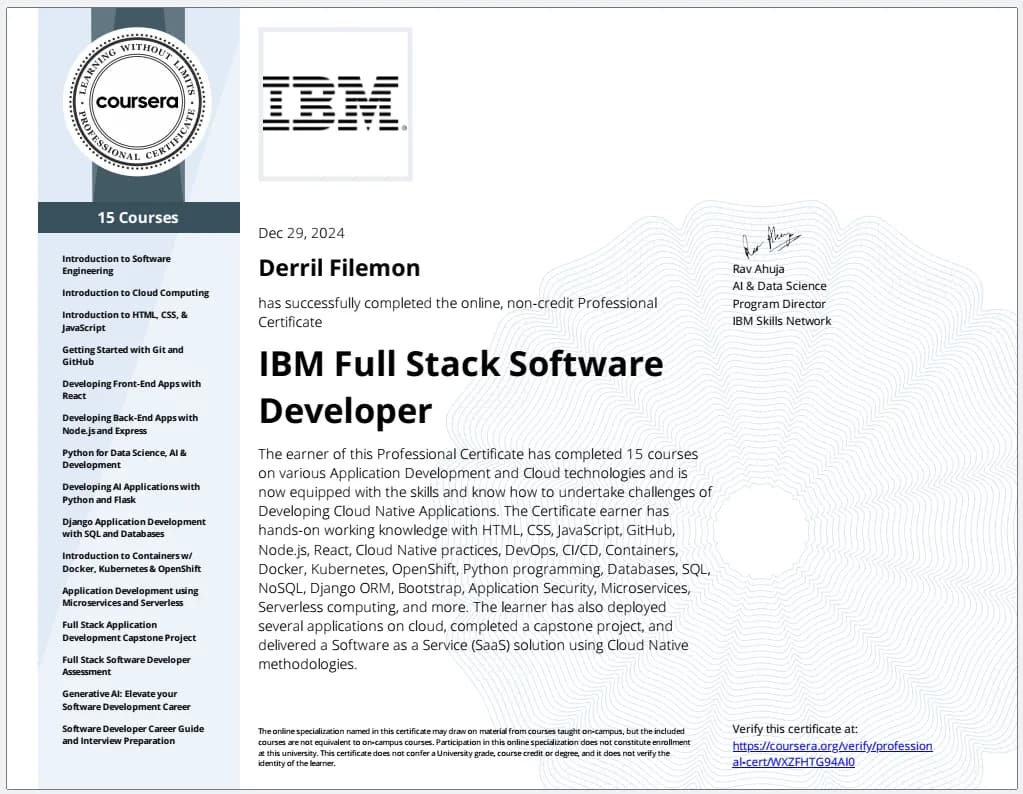Select 'Introduction to Cloud Computing' course entry
1023x794 pixels.
tap(136, 293)
